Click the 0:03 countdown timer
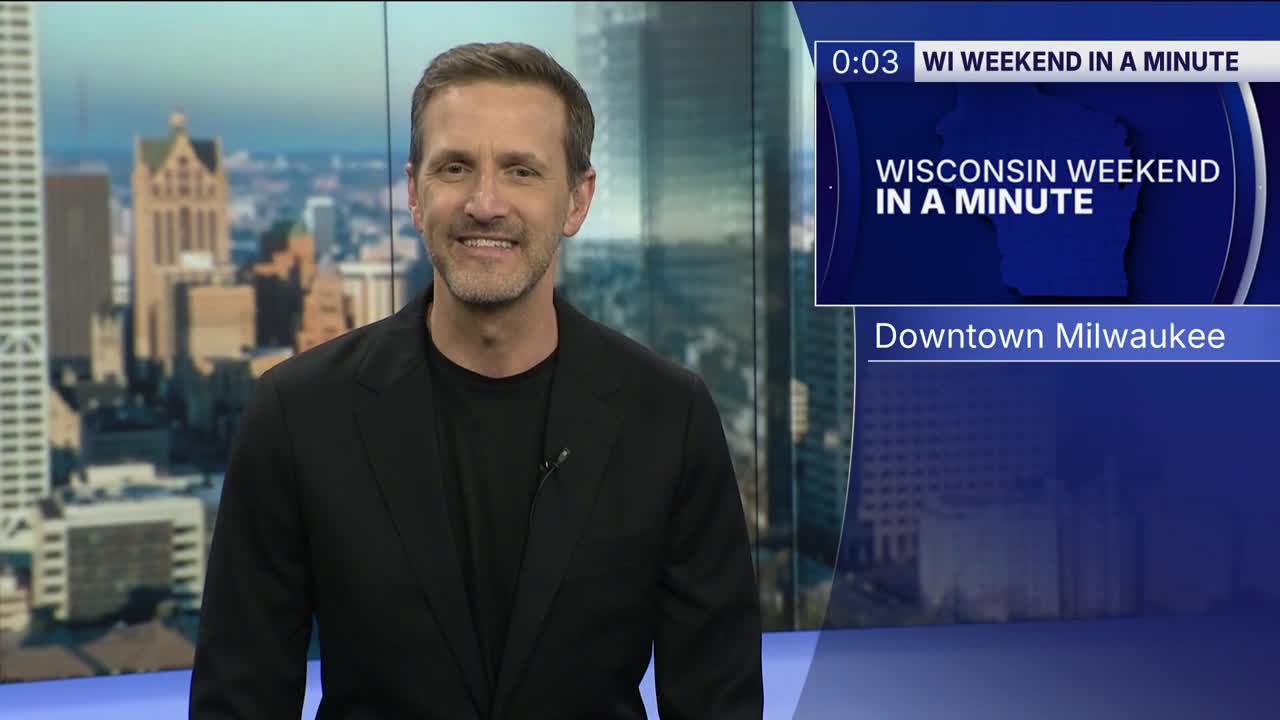 (865, 62)
